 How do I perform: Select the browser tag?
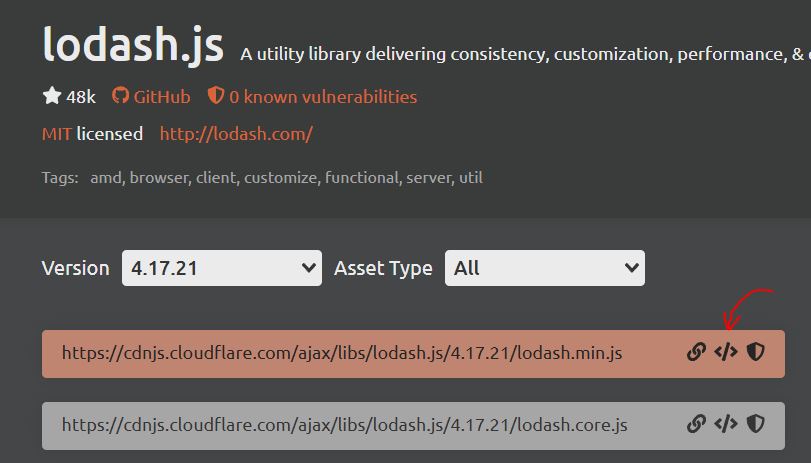point(160,177)
